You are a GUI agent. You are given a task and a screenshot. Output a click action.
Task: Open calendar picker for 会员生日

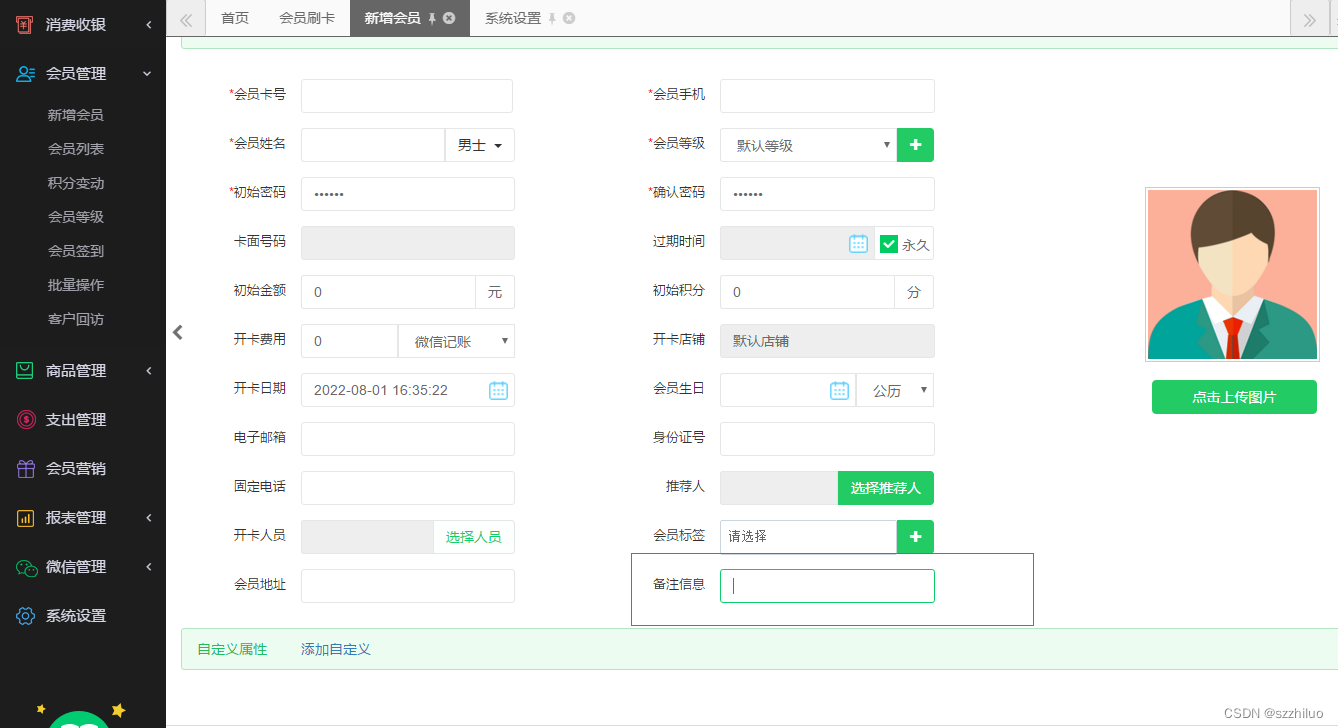[839, 390]
